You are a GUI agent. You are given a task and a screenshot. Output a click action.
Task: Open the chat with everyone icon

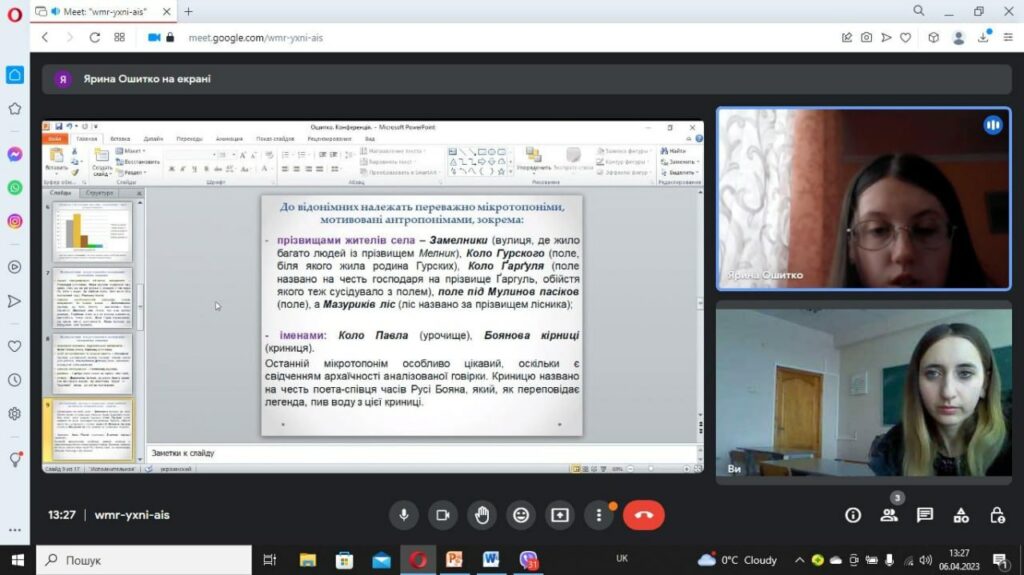click(x=925, y=515)
